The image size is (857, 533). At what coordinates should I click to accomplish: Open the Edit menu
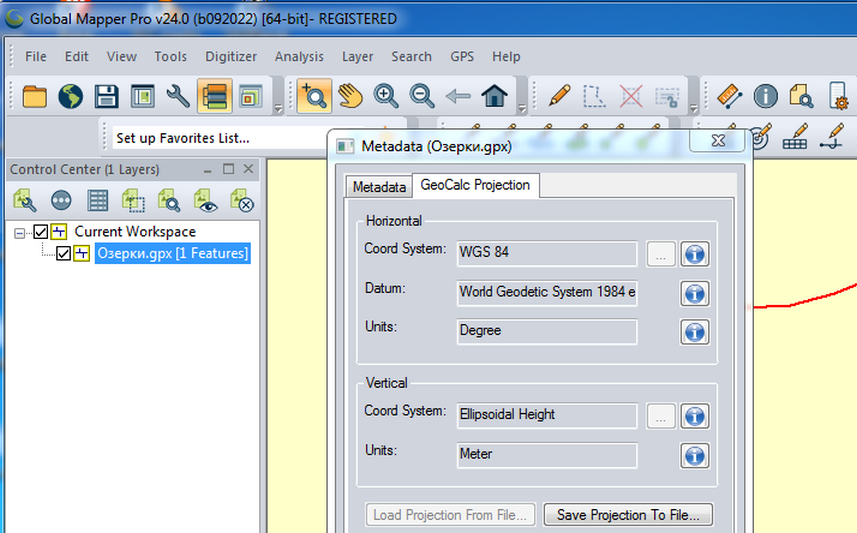[77, 57]
